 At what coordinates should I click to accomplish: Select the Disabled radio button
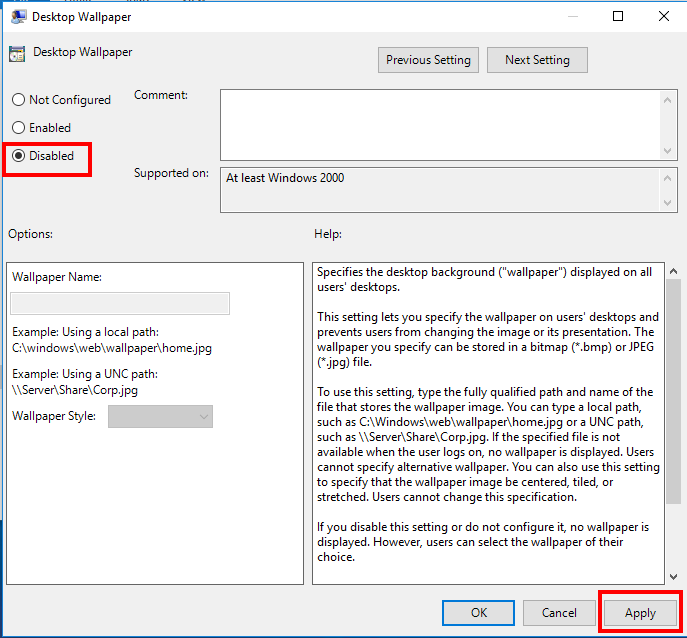click(18, 156)
